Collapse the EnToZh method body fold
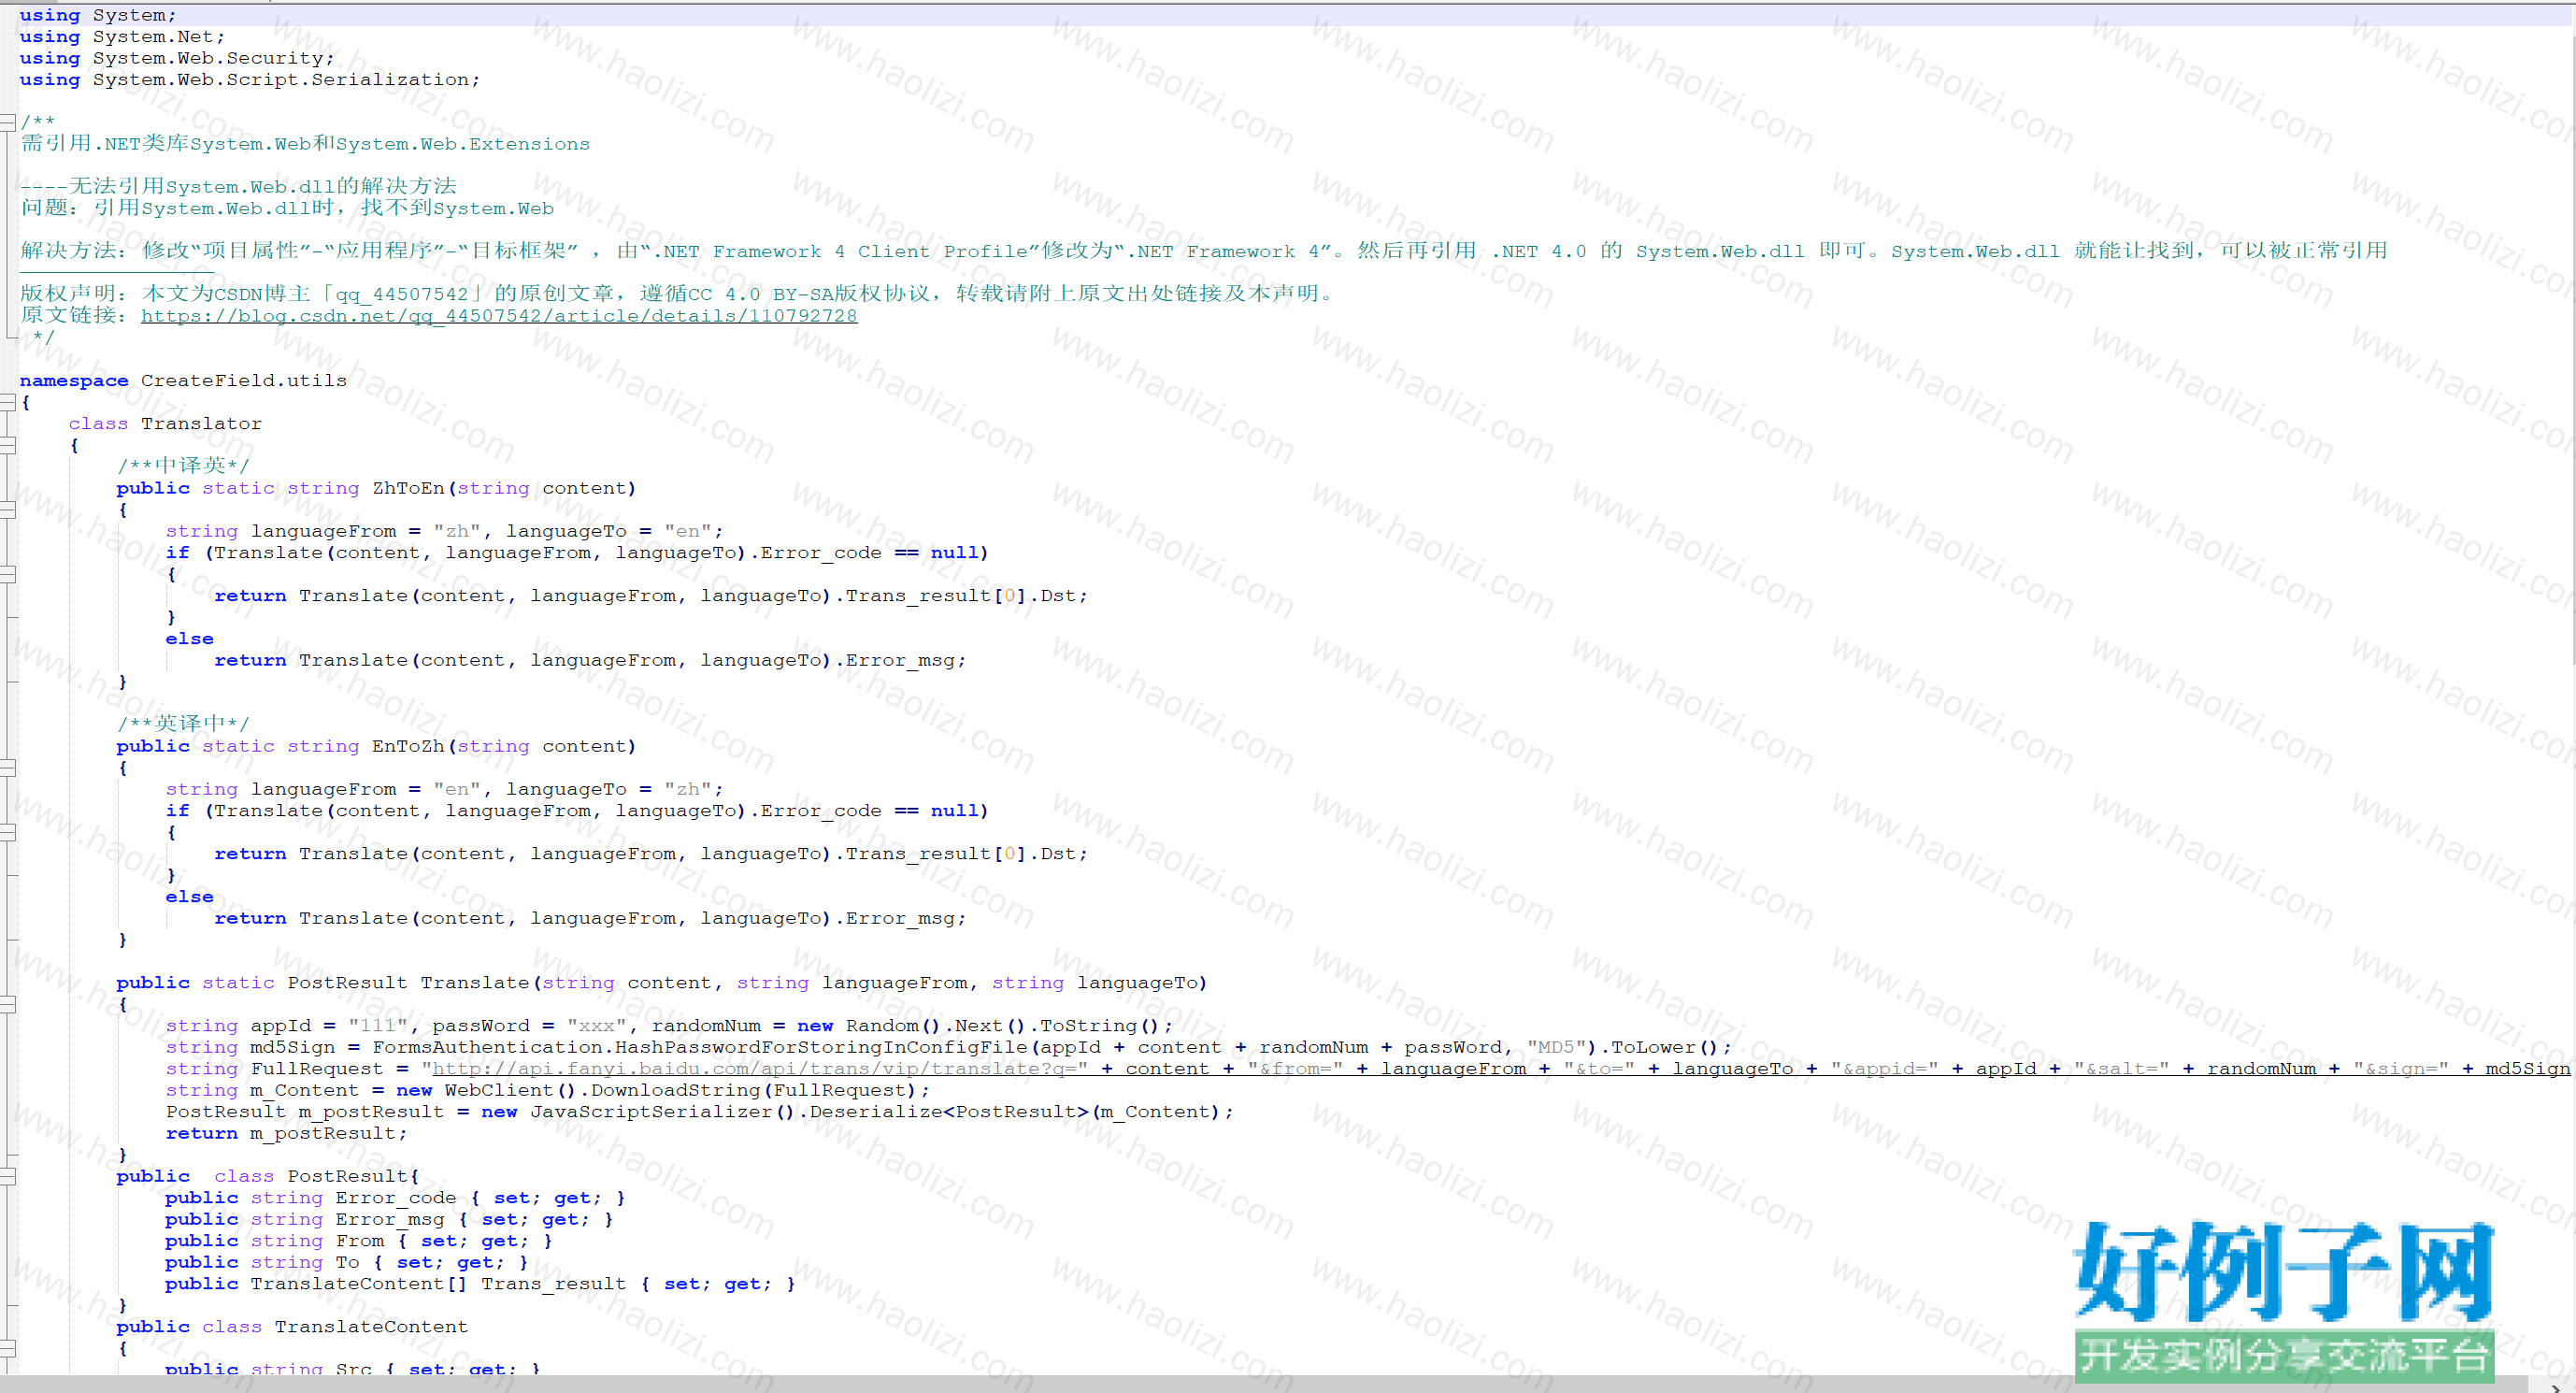This screenshot has width=2576, height=1393. [7, 768]
